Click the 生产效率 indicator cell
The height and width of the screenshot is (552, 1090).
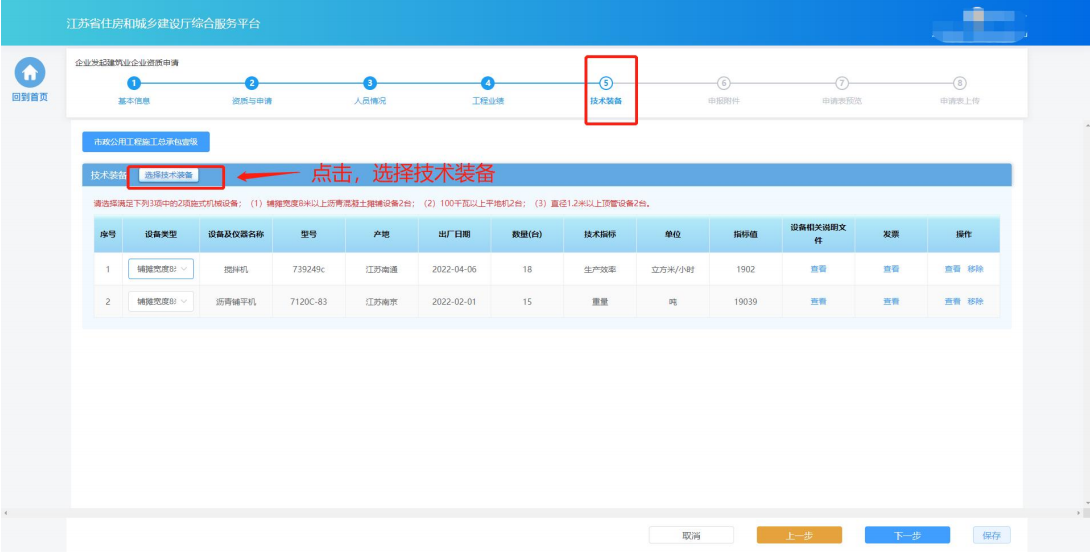coord(600,269)
